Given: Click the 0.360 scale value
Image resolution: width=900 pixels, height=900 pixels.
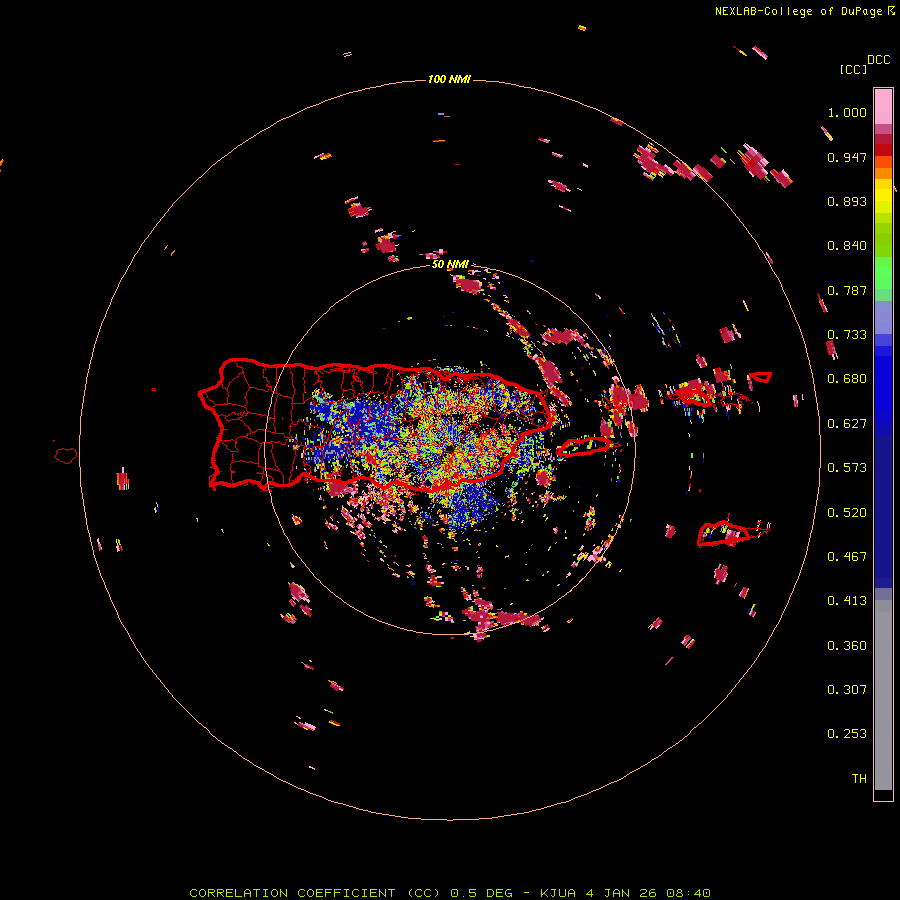Looking at the screenshot, I should pos(847,646).
